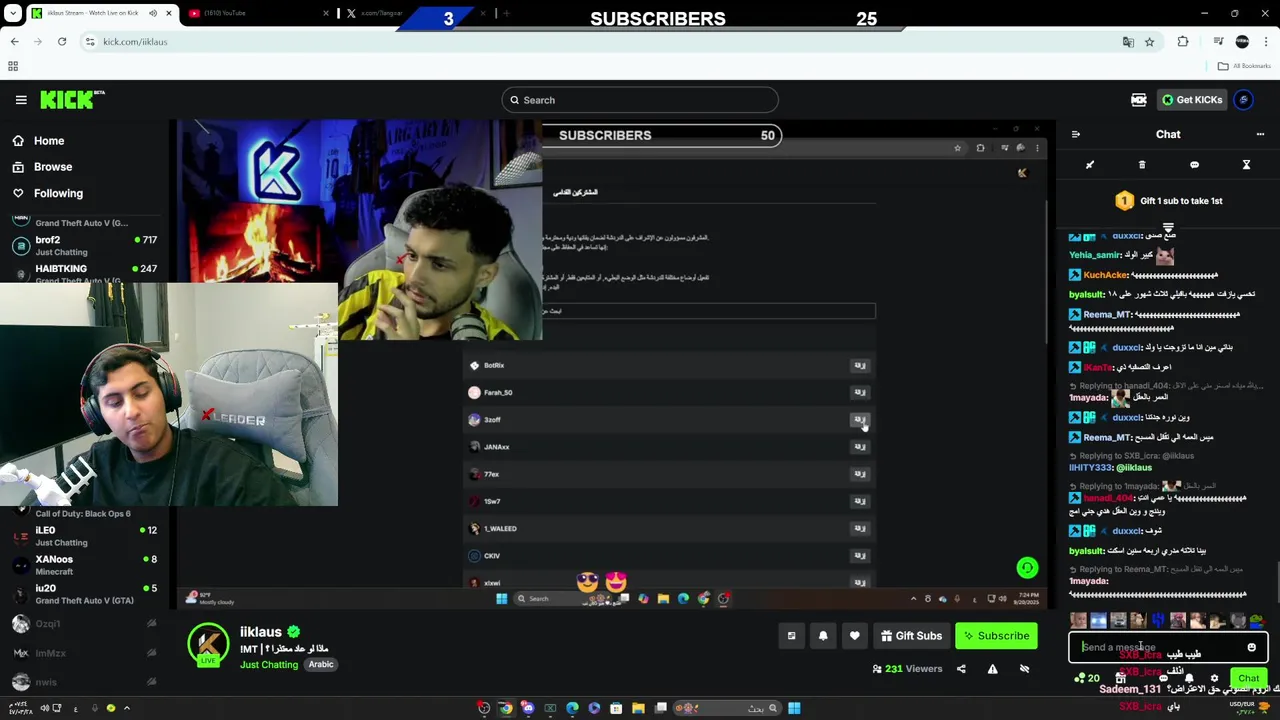
Task: Open XANoos Minecraft channel
Action: coord(85,565)
